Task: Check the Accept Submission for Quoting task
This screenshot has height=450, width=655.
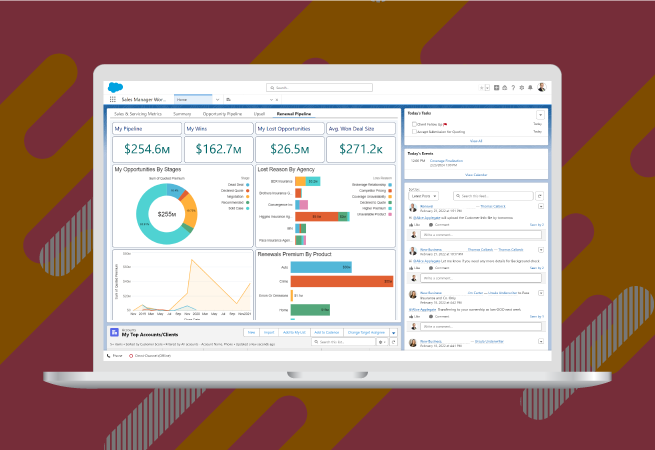Action: (x=413, y=131)
